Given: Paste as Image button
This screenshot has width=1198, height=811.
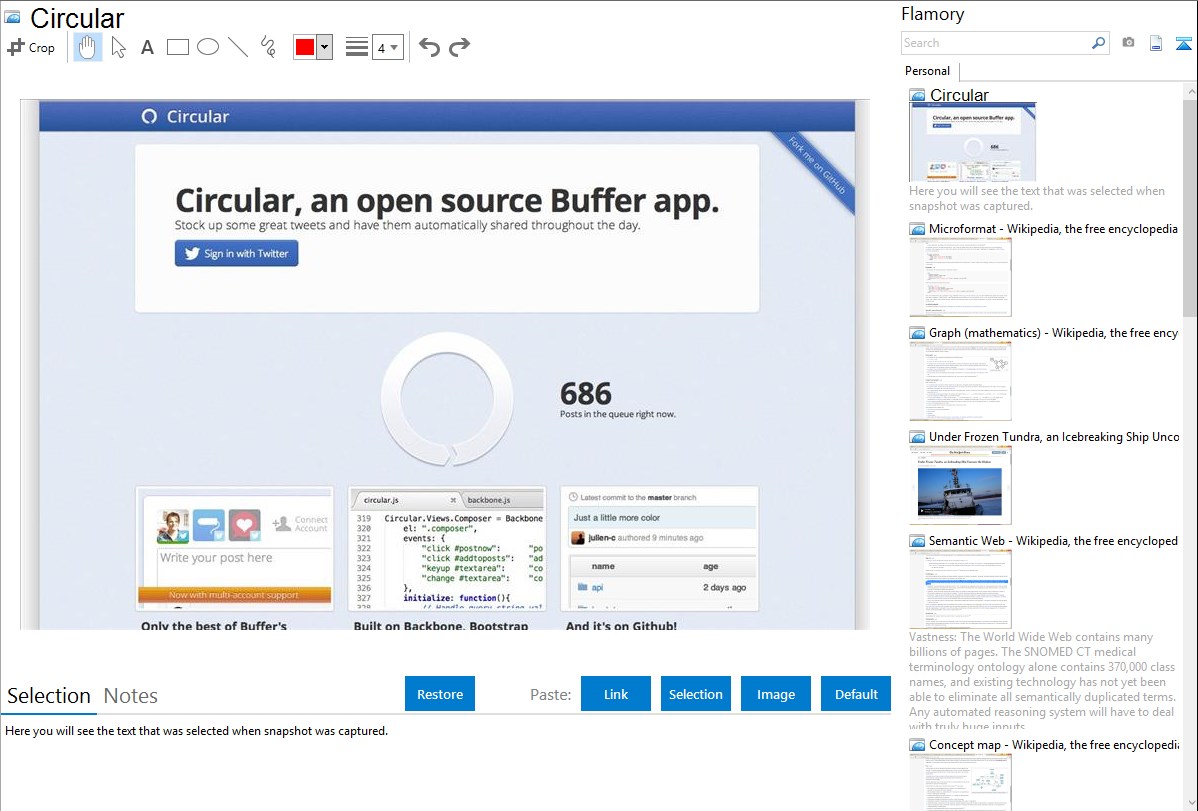Looking at the screenshot, I should pos(775,694).
